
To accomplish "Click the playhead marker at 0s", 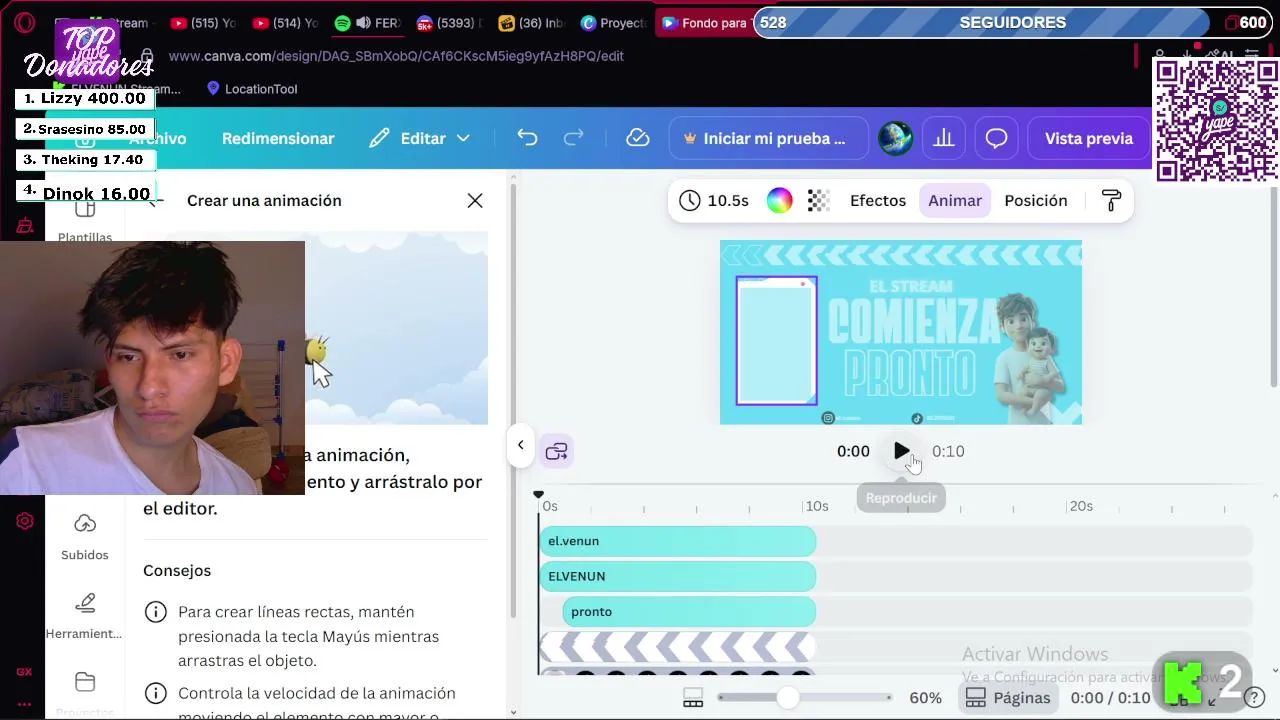I will (x=539, y=496).
